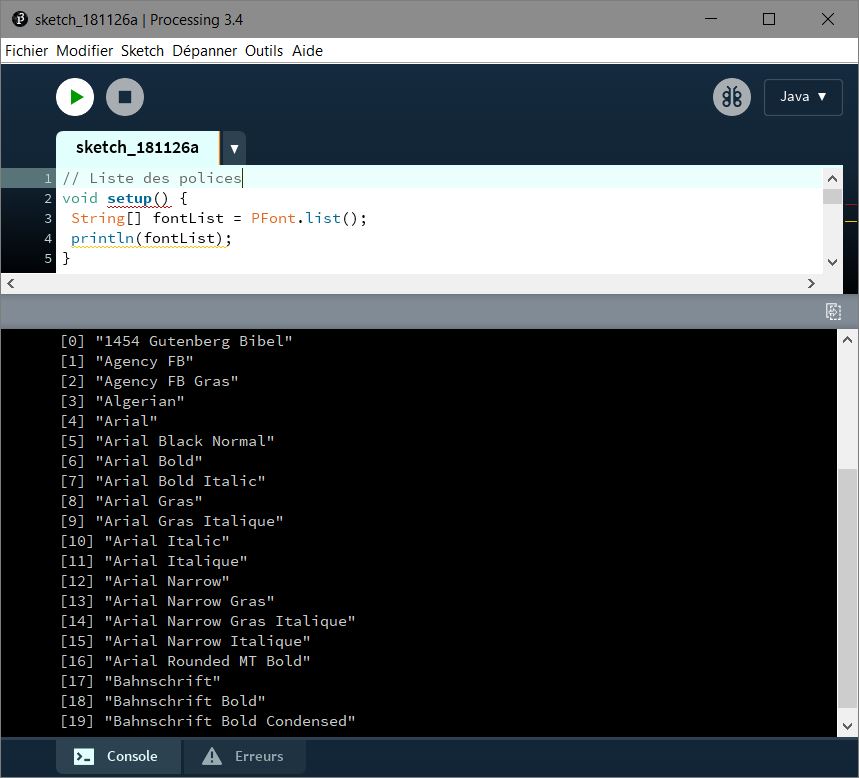Open the Modifier menu
The width and height of the screenshot is (859, 778).
point(85,51)
